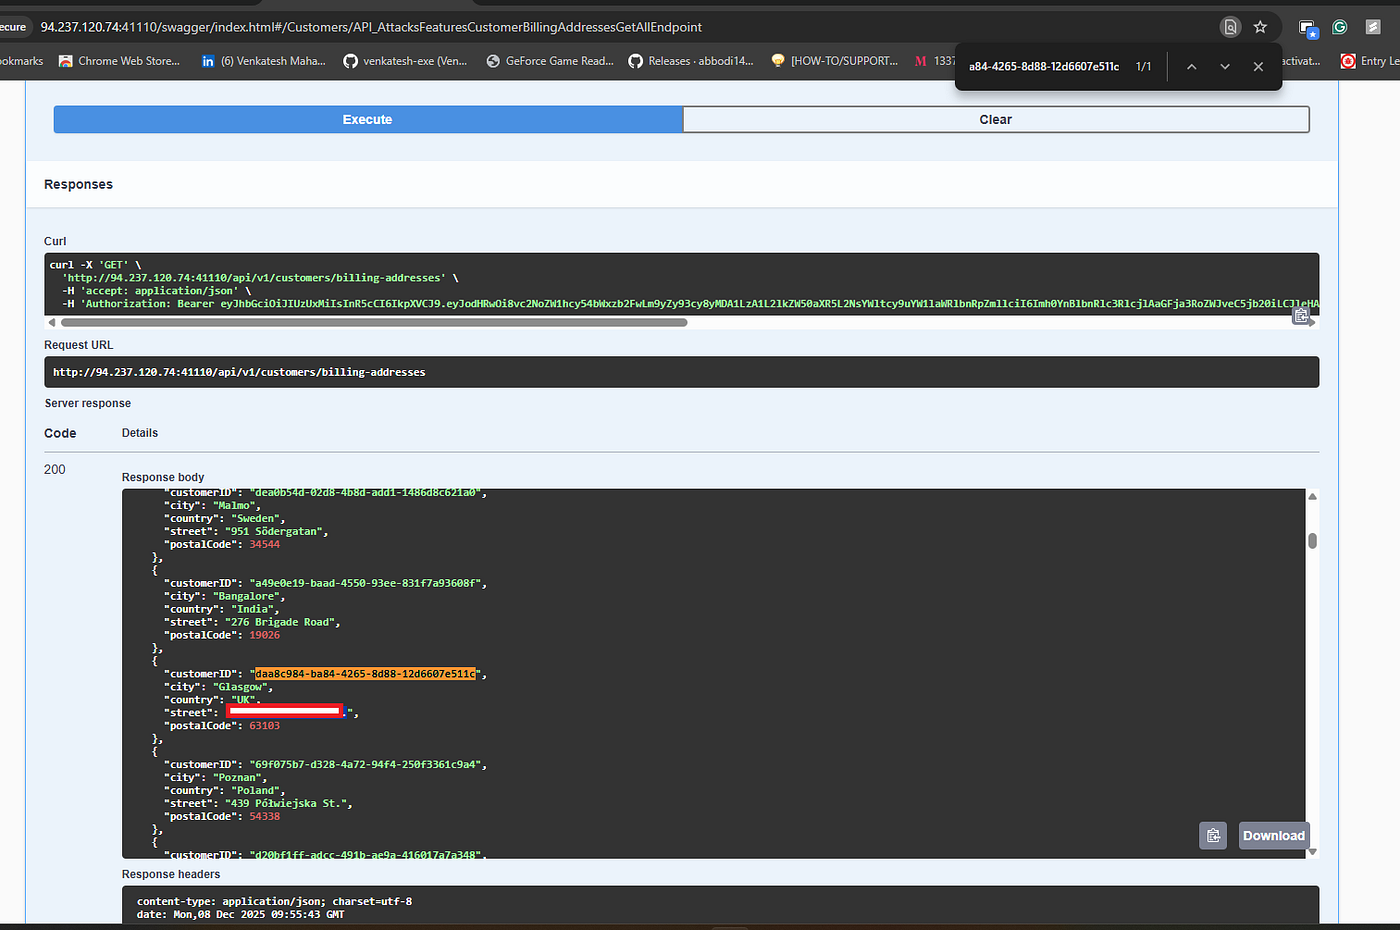Open the Grammarly extension icon
Viewport: 1400px width, 930px height.
coord(1340,27)
